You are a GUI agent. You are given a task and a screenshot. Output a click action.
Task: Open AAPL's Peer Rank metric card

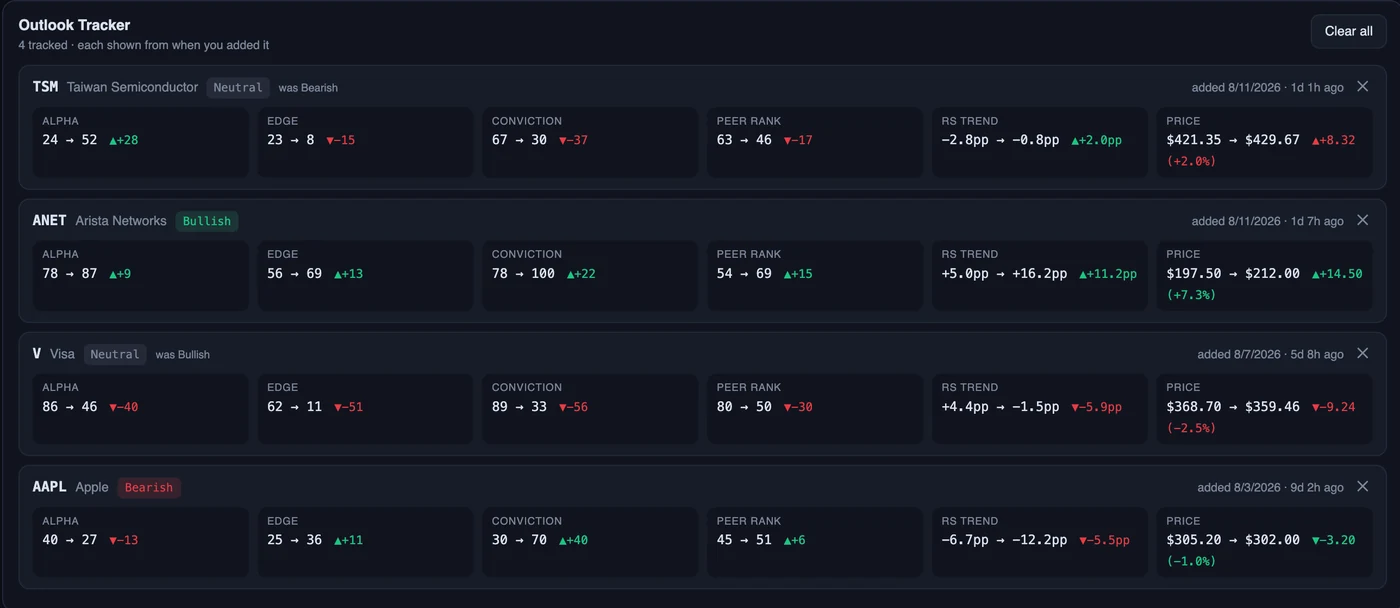point(815,542)
